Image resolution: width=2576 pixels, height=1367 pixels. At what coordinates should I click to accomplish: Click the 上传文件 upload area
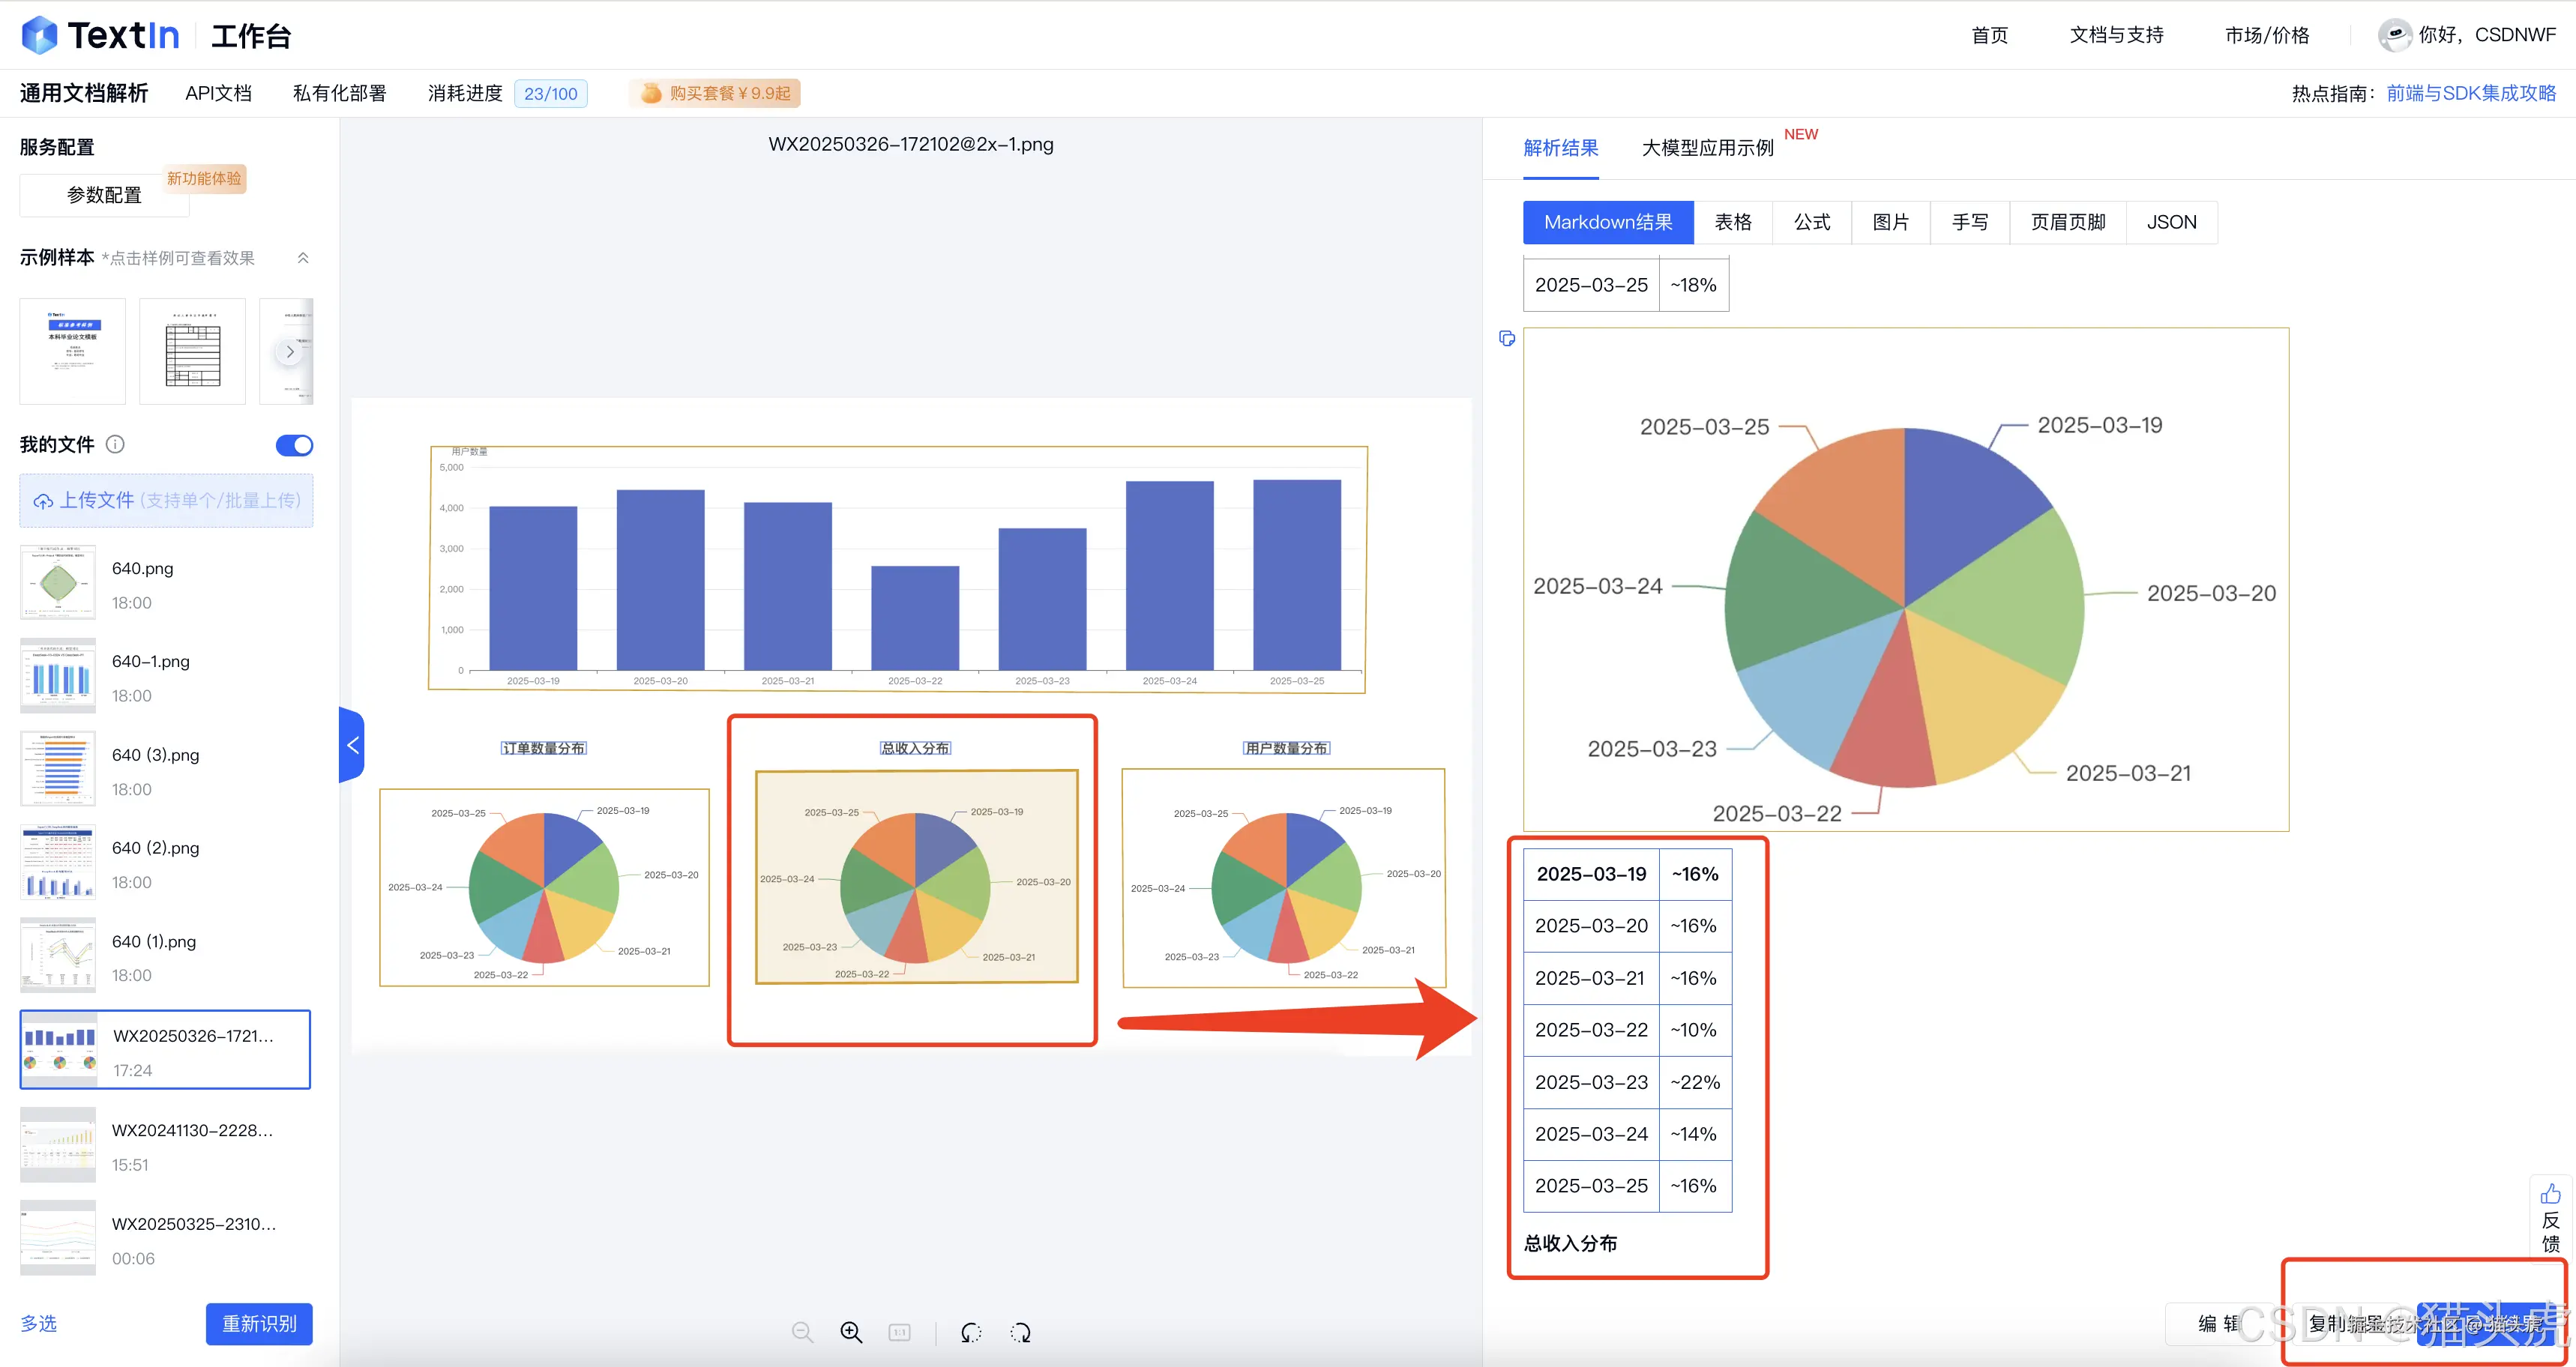coord(166,500)
